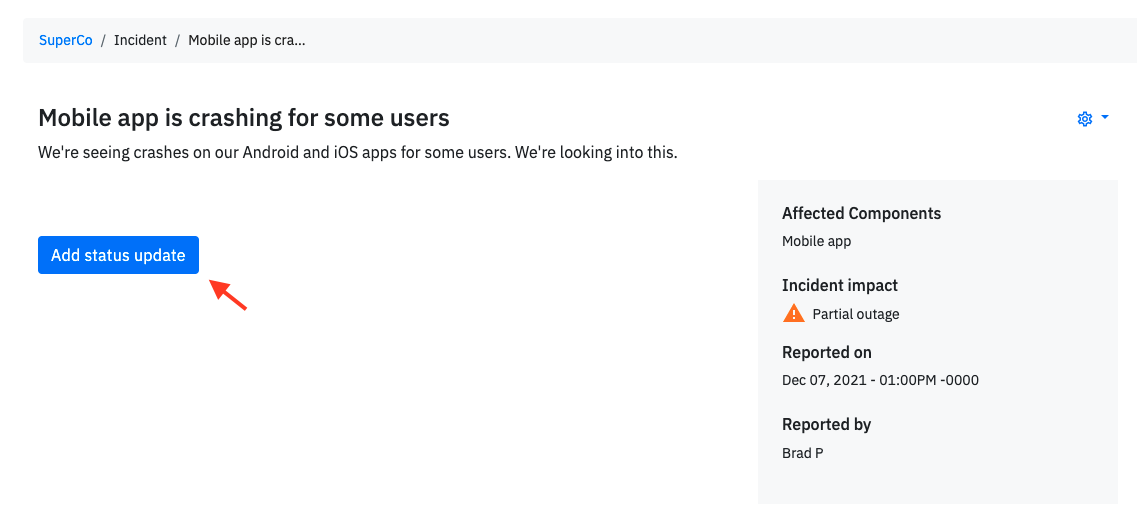Select the Affected Components heading

[x=861, y=214]
